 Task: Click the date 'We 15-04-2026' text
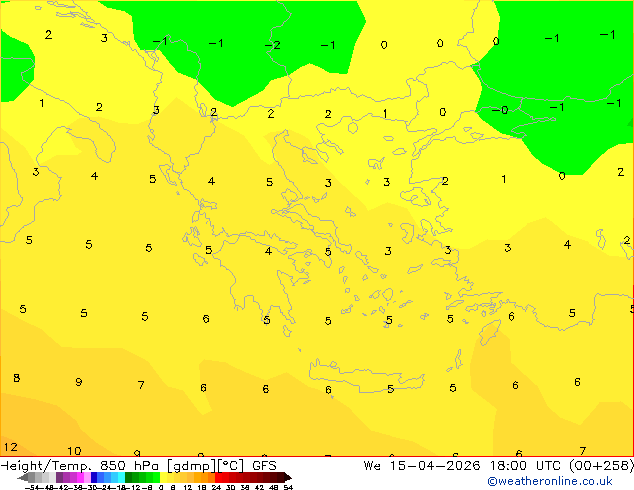point(422,466)
